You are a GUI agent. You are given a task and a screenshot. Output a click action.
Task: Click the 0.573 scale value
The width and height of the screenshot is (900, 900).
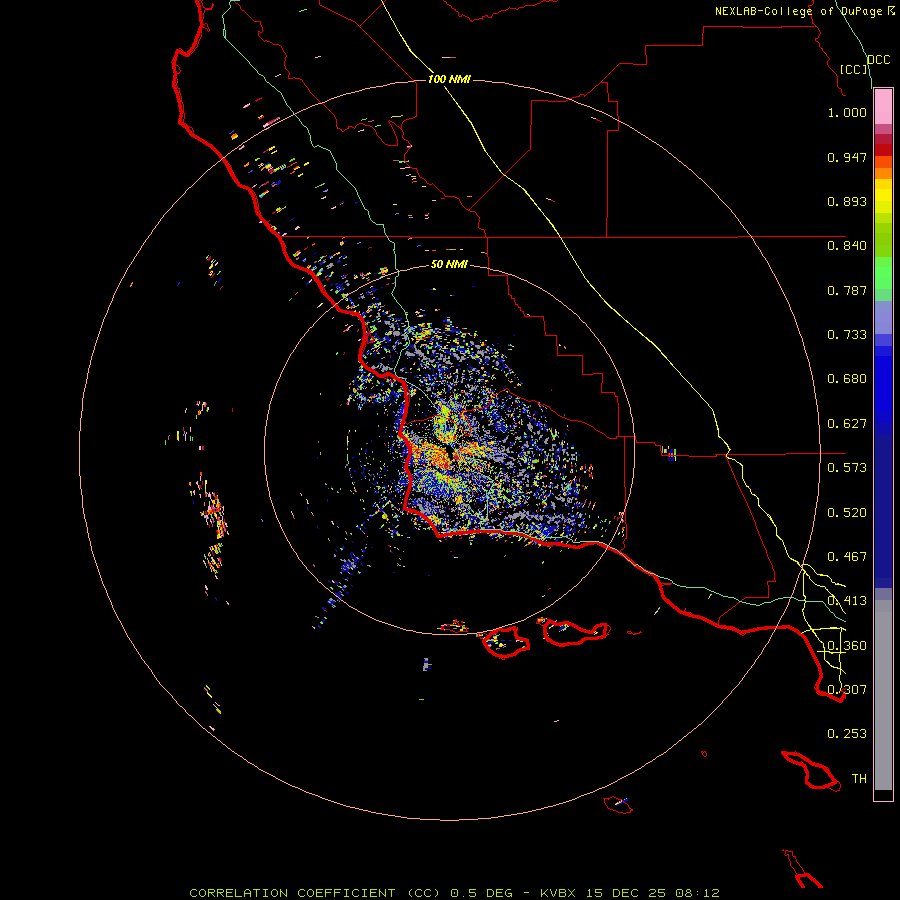(847, 468)
